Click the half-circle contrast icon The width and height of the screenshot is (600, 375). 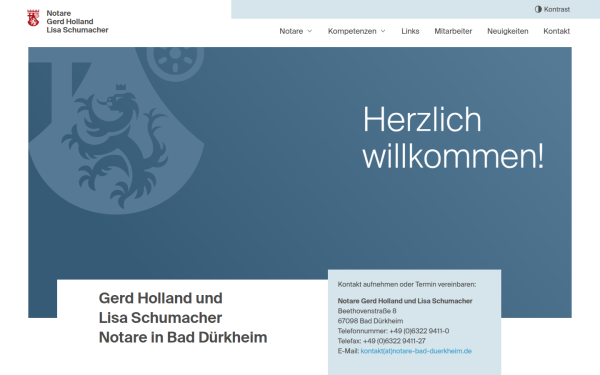[x=538, y=9]
